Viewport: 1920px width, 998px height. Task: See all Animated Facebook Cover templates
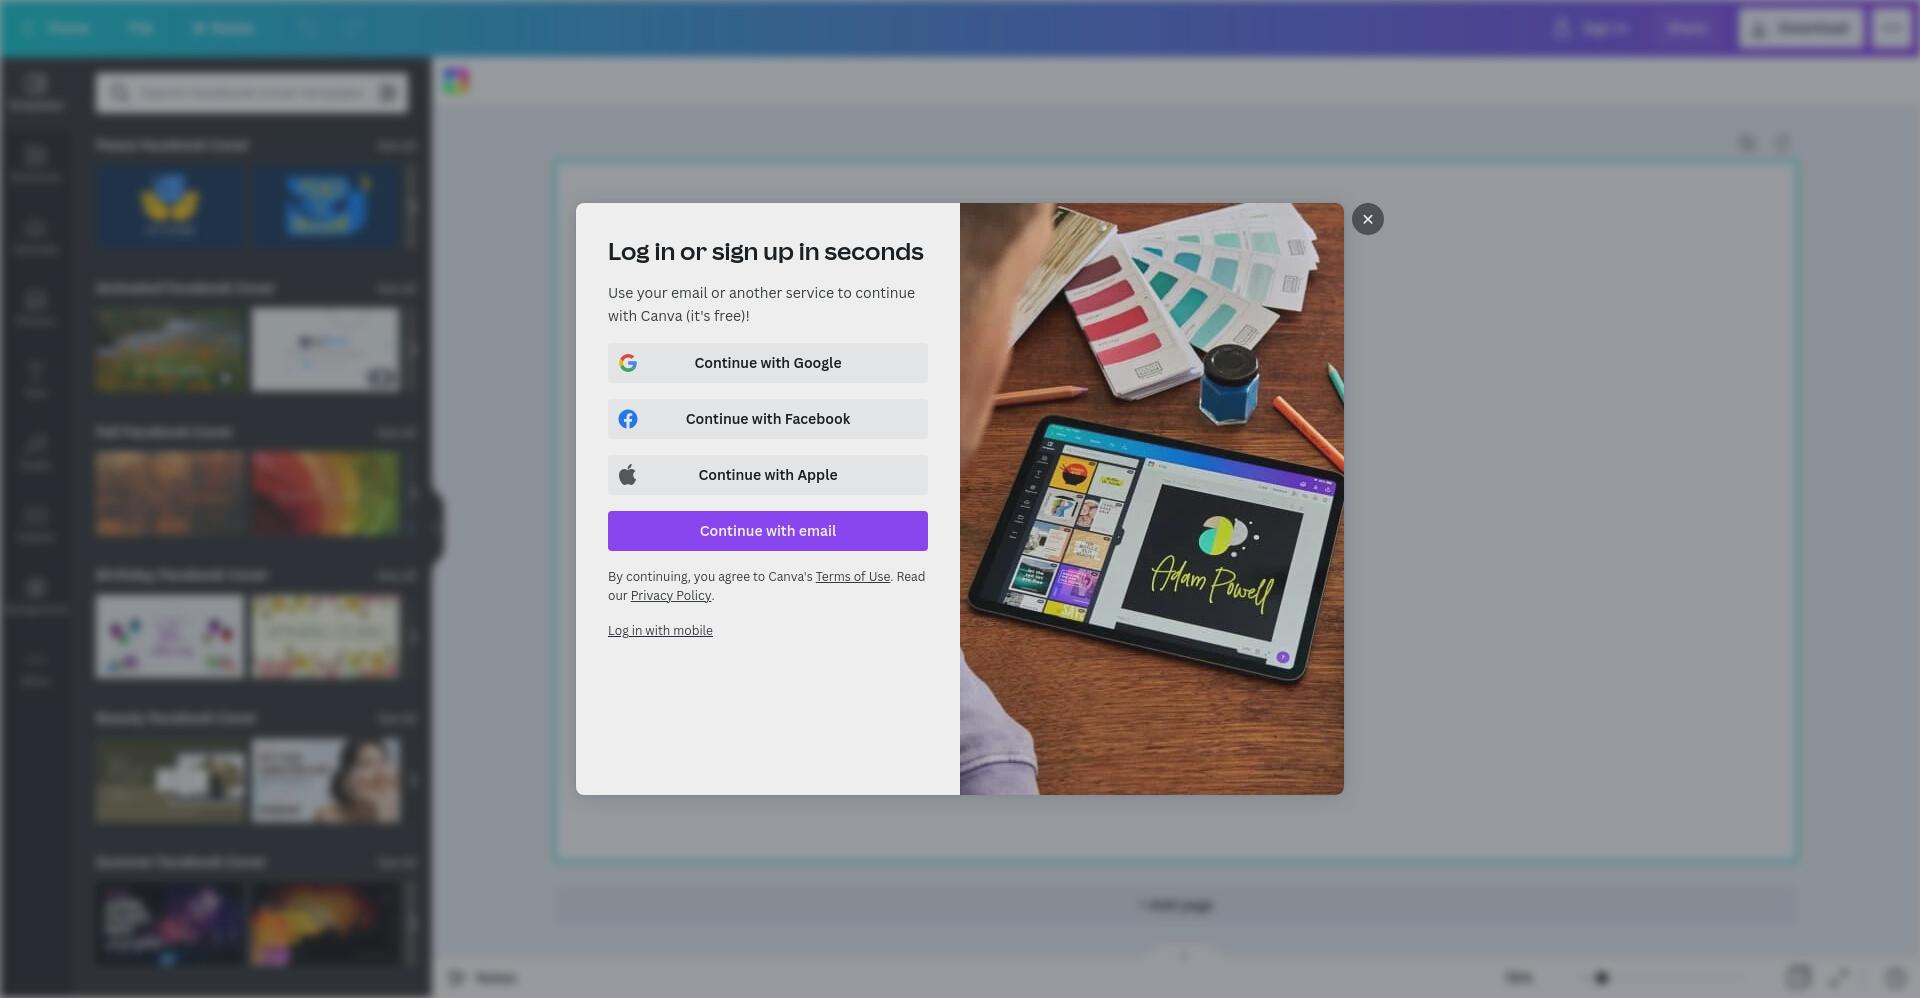point(396,289)
